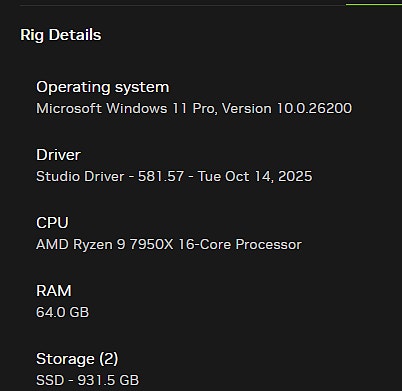Image resolution: width=402 pixels, height=391 pixels.
Task: Click the Rig Details heading
Action: coord(61,35)
